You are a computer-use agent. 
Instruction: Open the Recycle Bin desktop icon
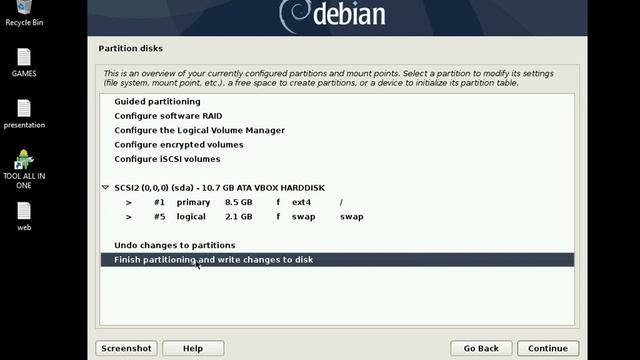(x=24, y=12)
